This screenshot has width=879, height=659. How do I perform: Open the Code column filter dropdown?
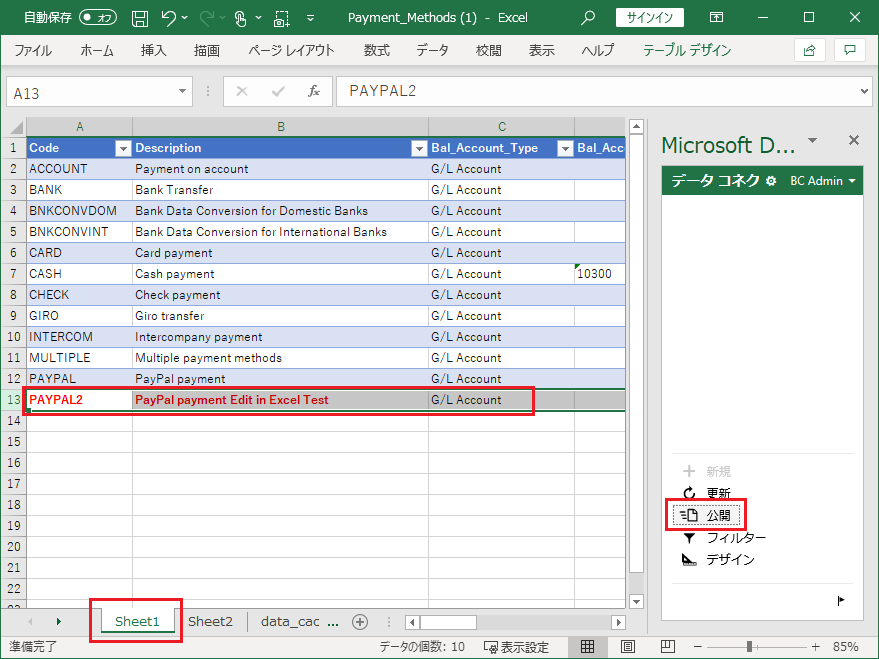tap(123, 148)
